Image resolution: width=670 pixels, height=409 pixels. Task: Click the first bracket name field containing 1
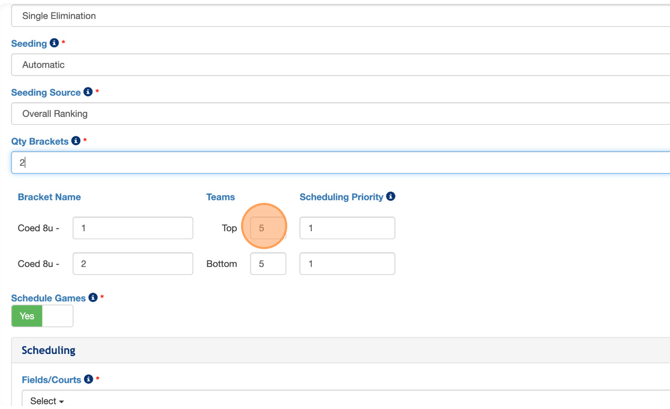(x=132, y=228)
